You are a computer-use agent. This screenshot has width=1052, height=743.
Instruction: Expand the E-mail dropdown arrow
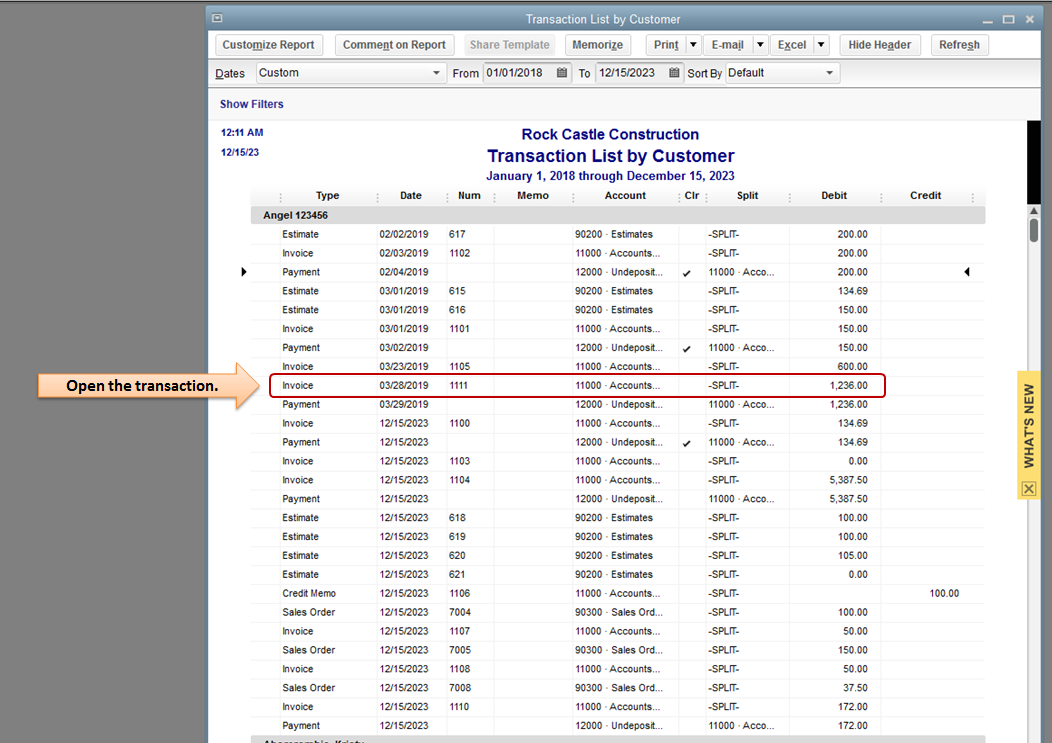pos(760,45)
